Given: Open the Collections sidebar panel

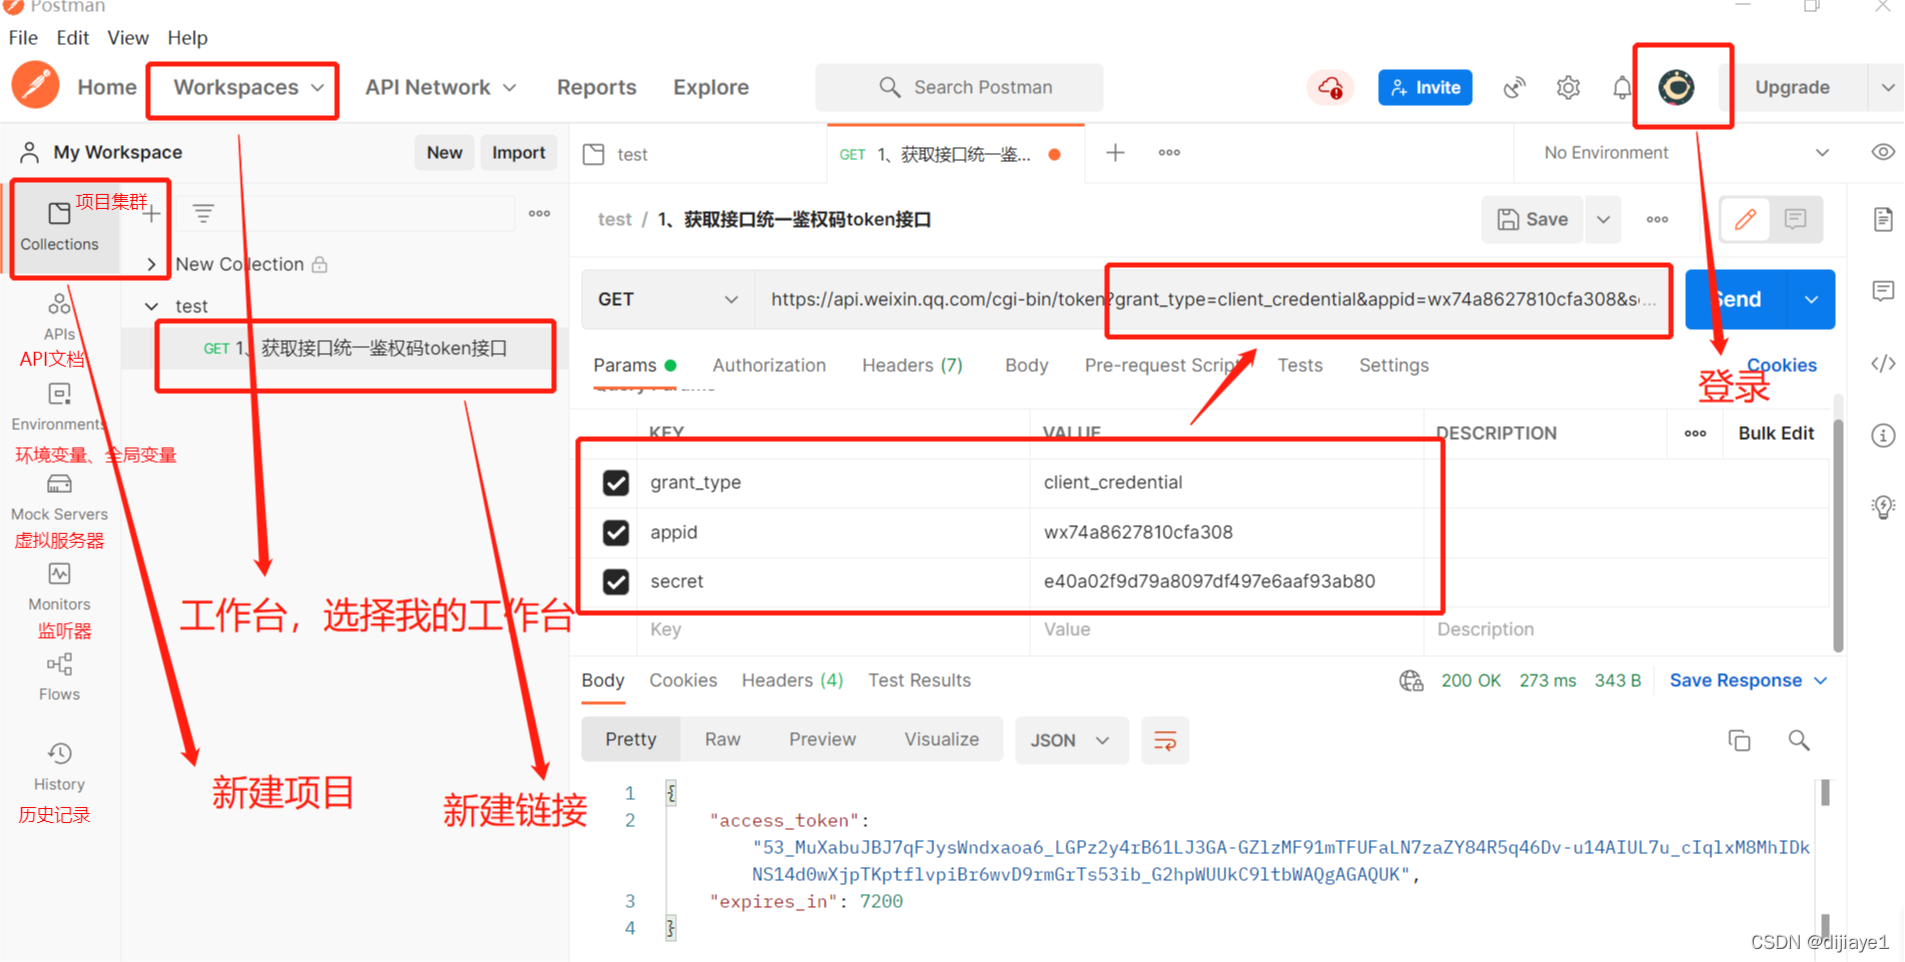Looking at the screenshot, I should click(x=59, y=227).
